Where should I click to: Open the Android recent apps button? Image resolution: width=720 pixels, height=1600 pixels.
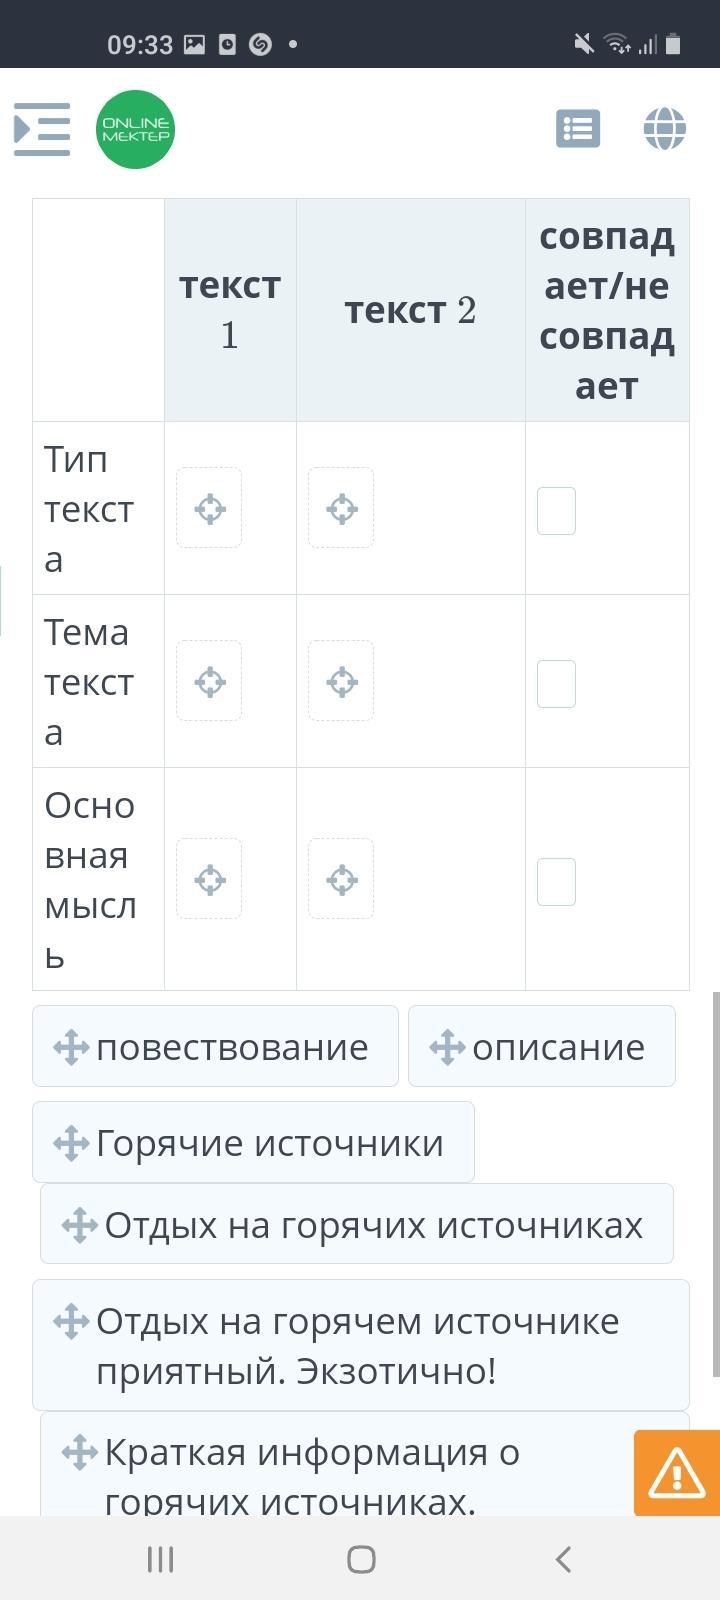coord(160,1558)
